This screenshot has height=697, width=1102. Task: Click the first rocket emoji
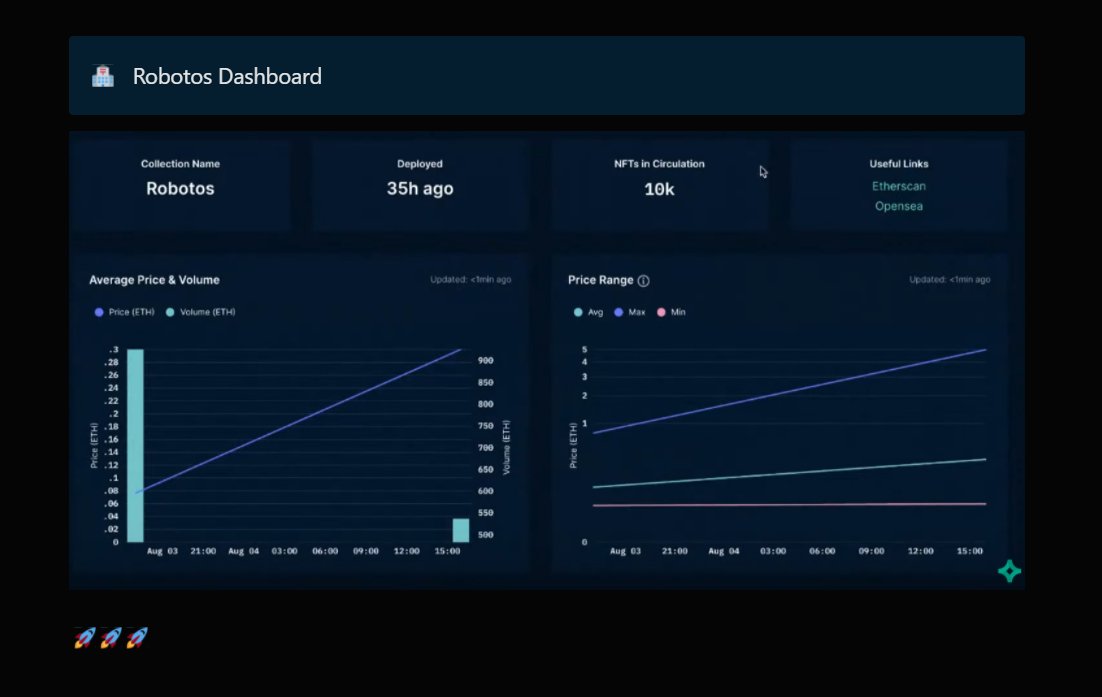point(85,638)
